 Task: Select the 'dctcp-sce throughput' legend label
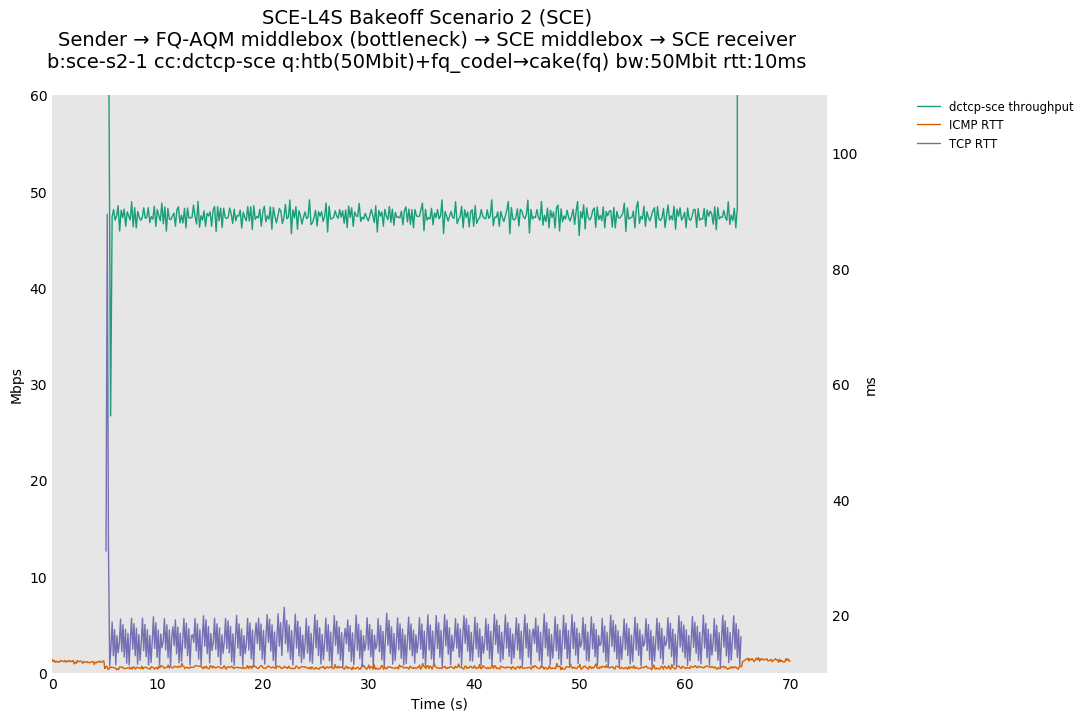tap(1010, 107)
